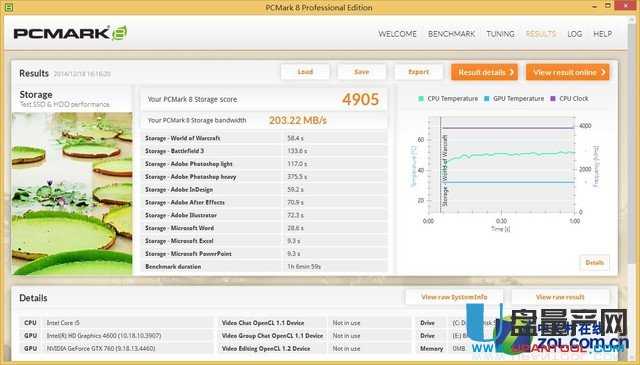Click the Details button under the chart
The image size is (640, 365).
[594, 263]
